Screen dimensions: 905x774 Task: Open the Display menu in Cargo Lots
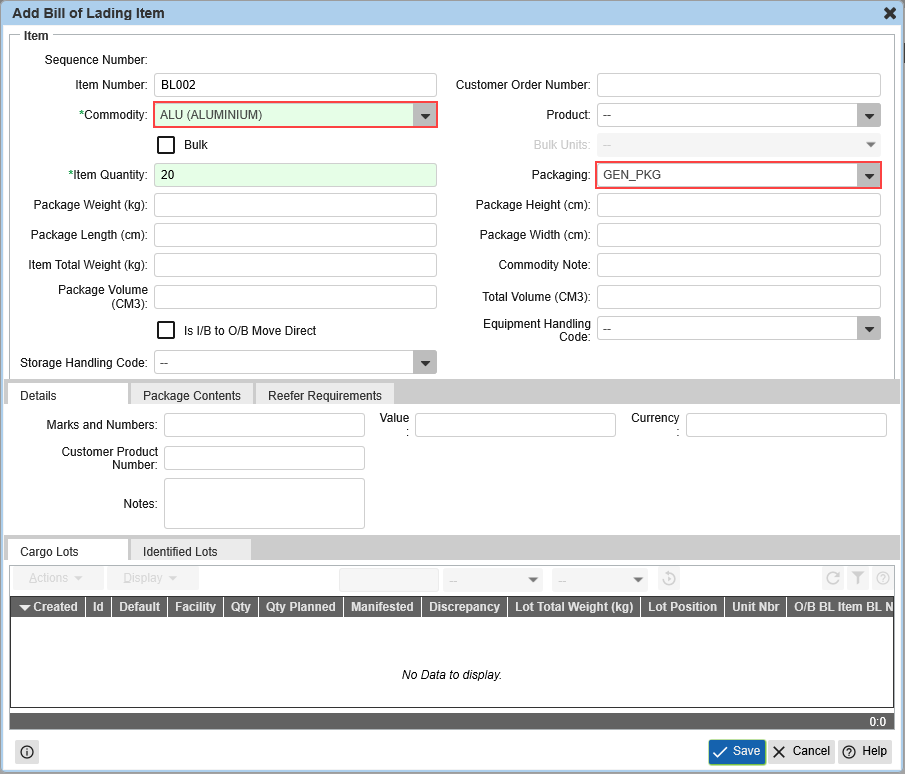pos(152,578)
